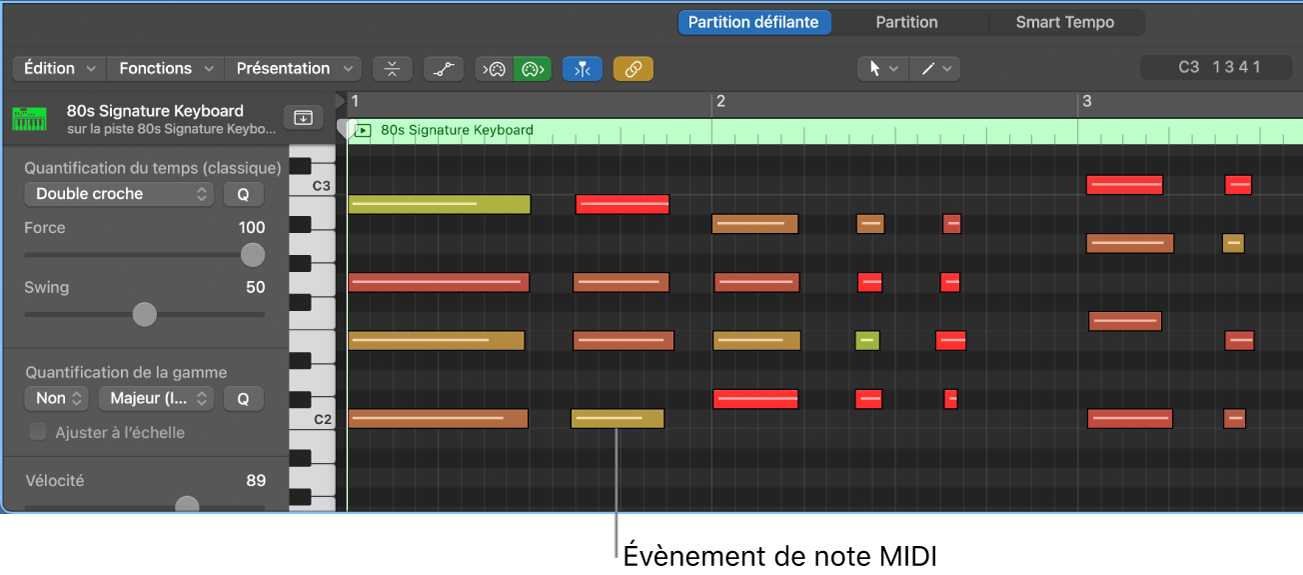The image size is (1303, 575).
Task: Open the Édition menu
Action: [59, 69]
